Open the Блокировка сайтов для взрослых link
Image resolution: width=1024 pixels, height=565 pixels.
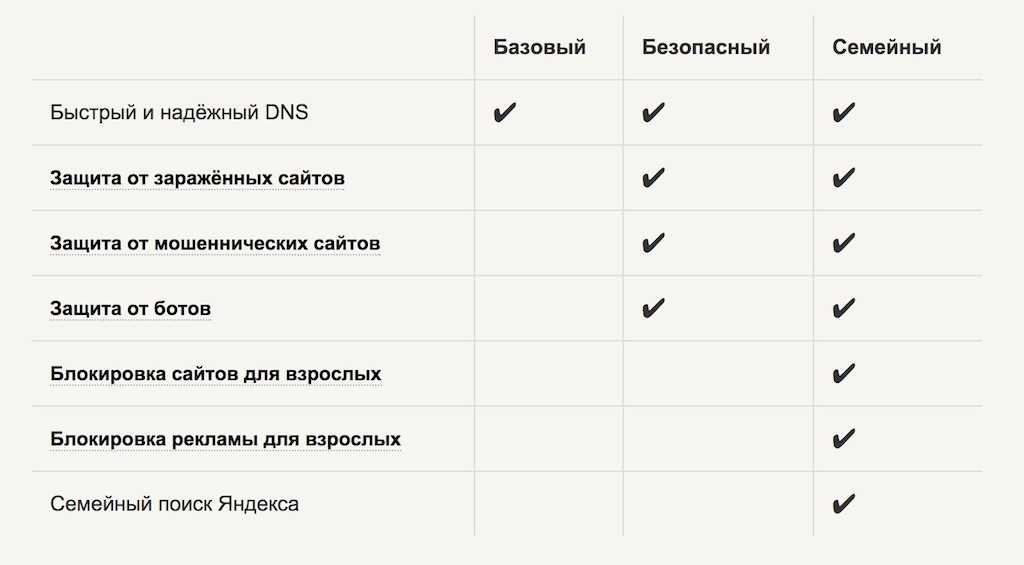click(x=215, y=374)
